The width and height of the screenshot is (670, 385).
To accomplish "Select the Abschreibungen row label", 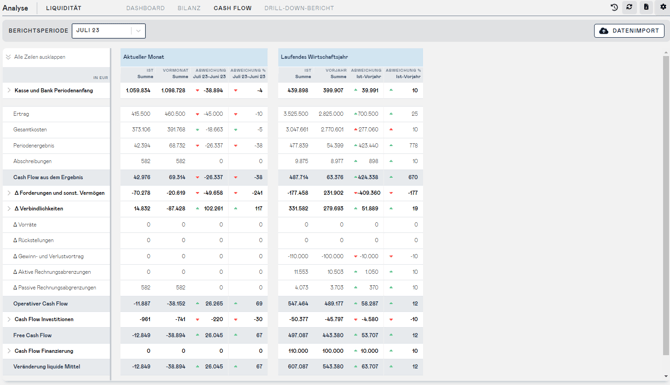I will tap(32, 162).
